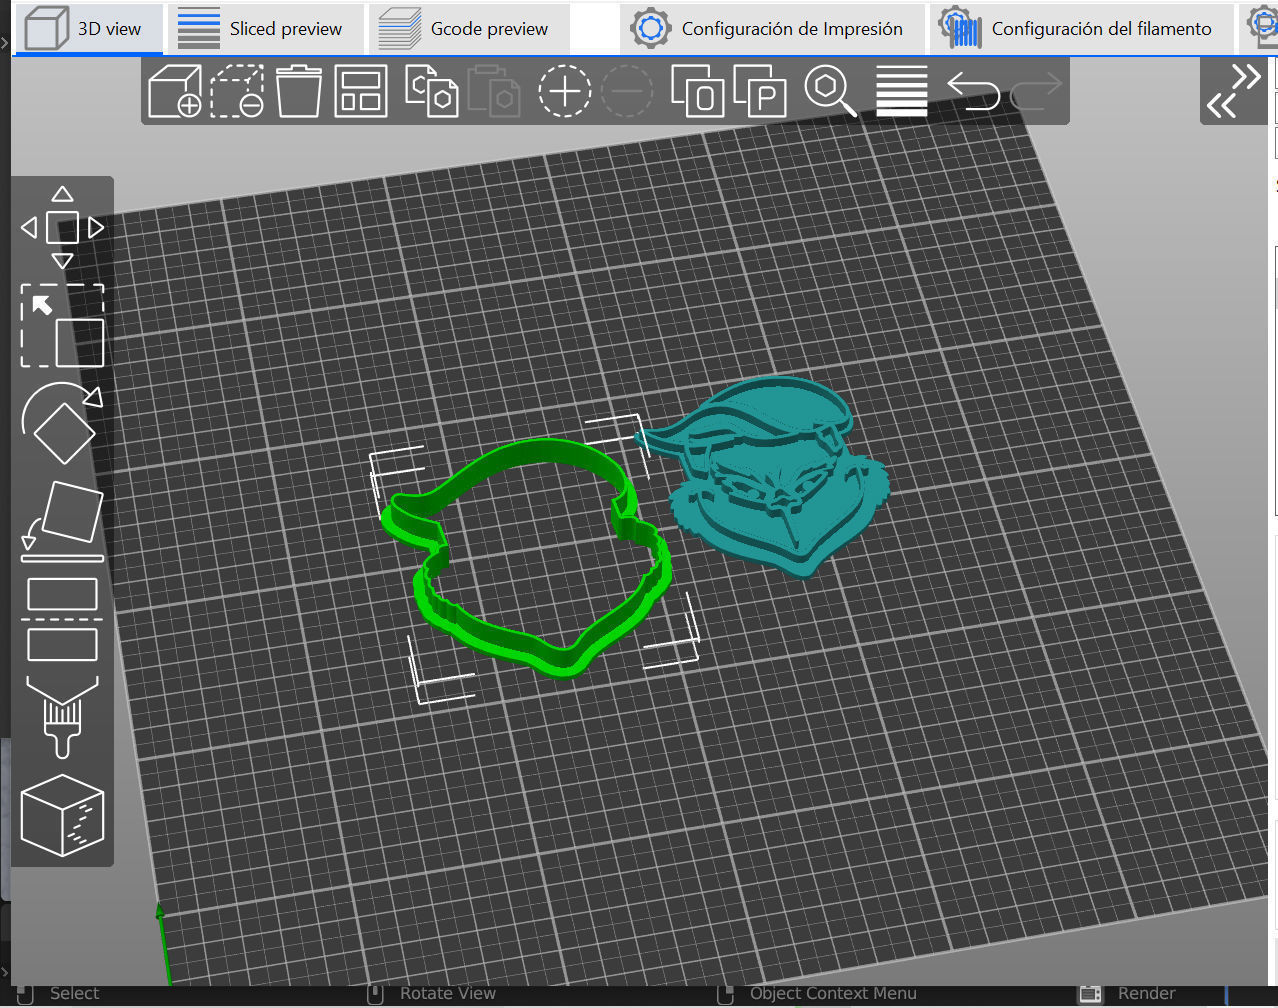Click the cube icon in left toolbar
Screen dimensions: 1278x1008
coord(62,815)
